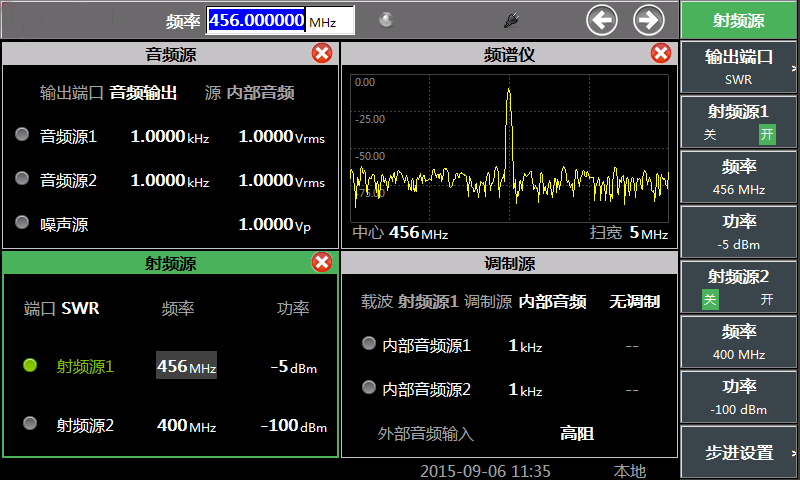Expand 输出端口 SWR side menu option

point(740,67)
